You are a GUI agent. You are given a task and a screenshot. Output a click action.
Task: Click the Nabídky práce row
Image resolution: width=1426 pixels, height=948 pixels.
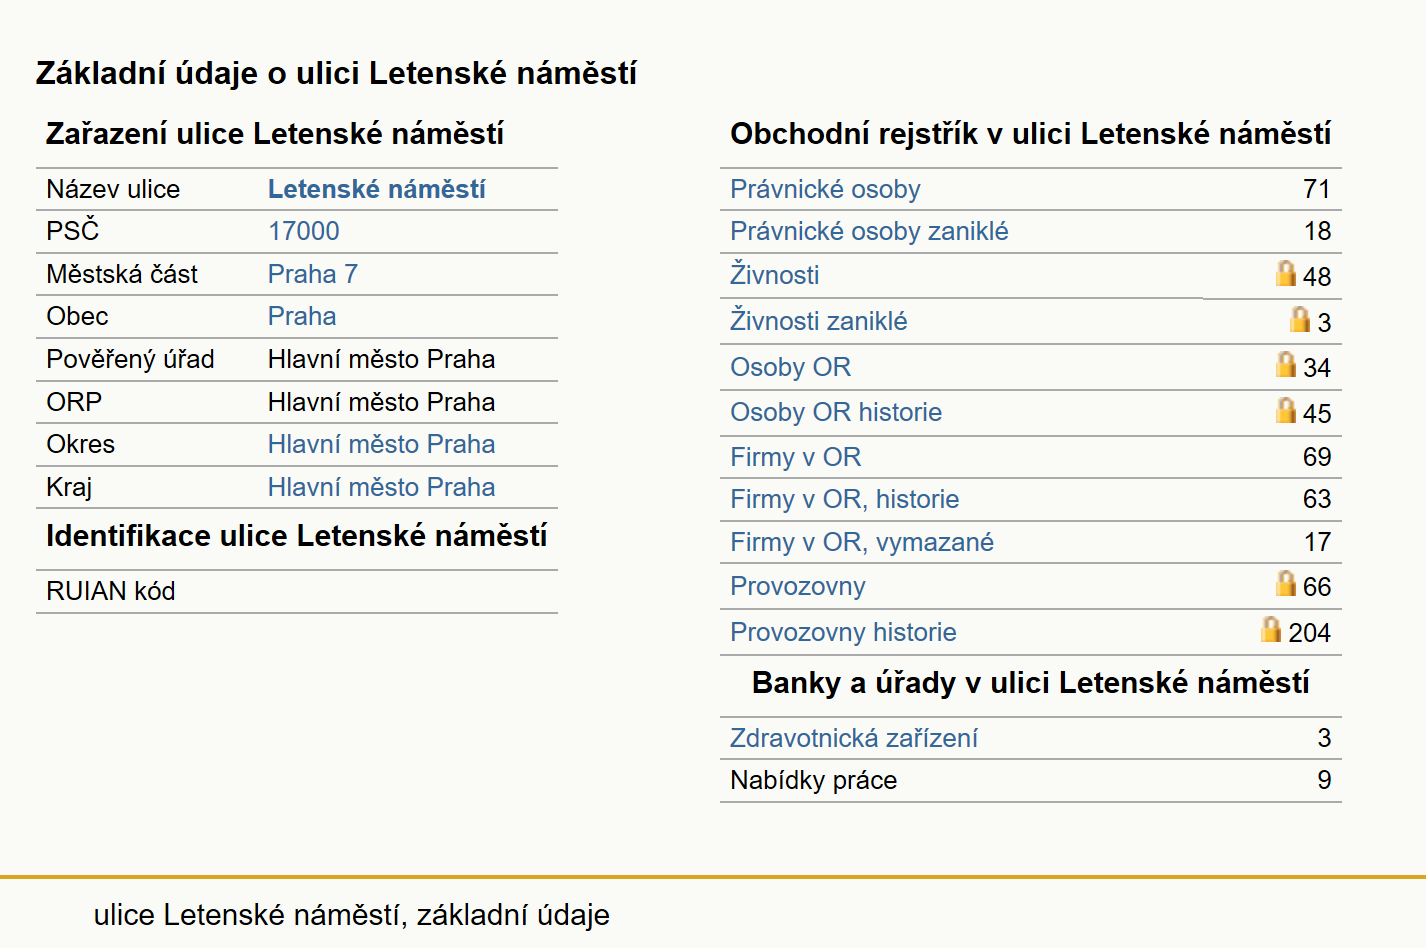1030,780
